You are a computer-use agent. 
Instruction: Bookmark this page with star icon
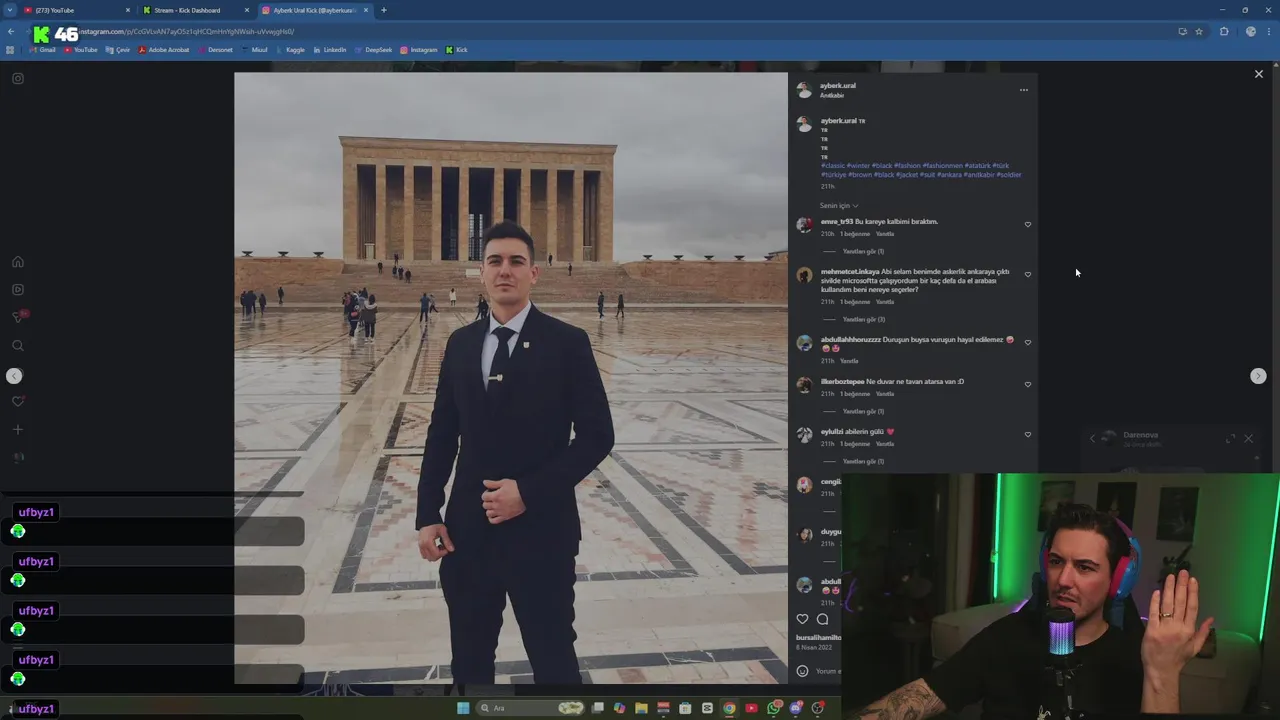[x=1199, y=32]
